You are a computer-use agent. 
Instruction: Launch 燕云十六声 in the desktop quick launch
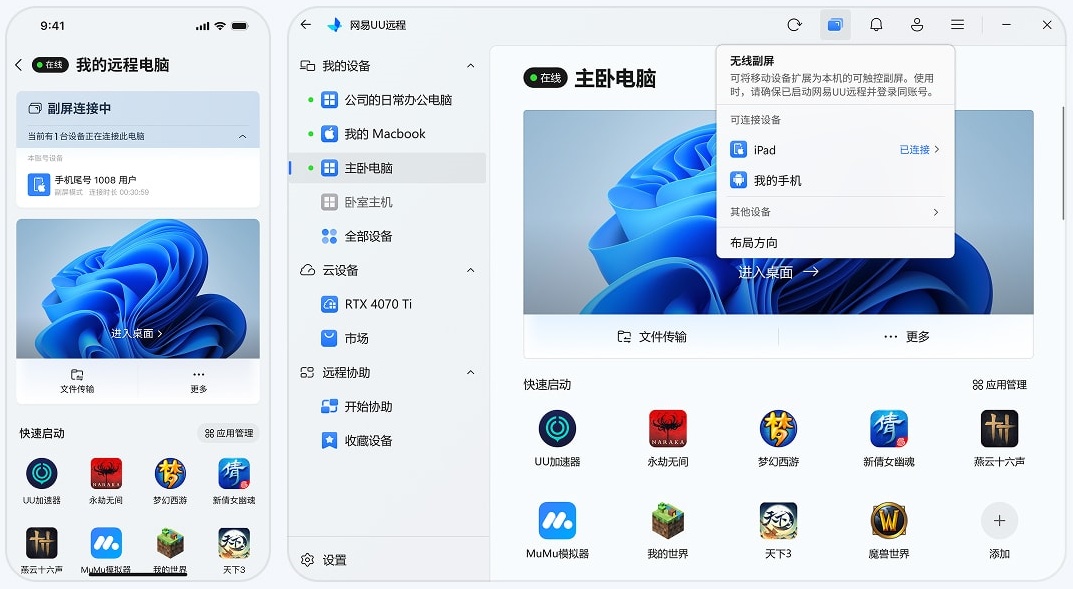[999, 429]
